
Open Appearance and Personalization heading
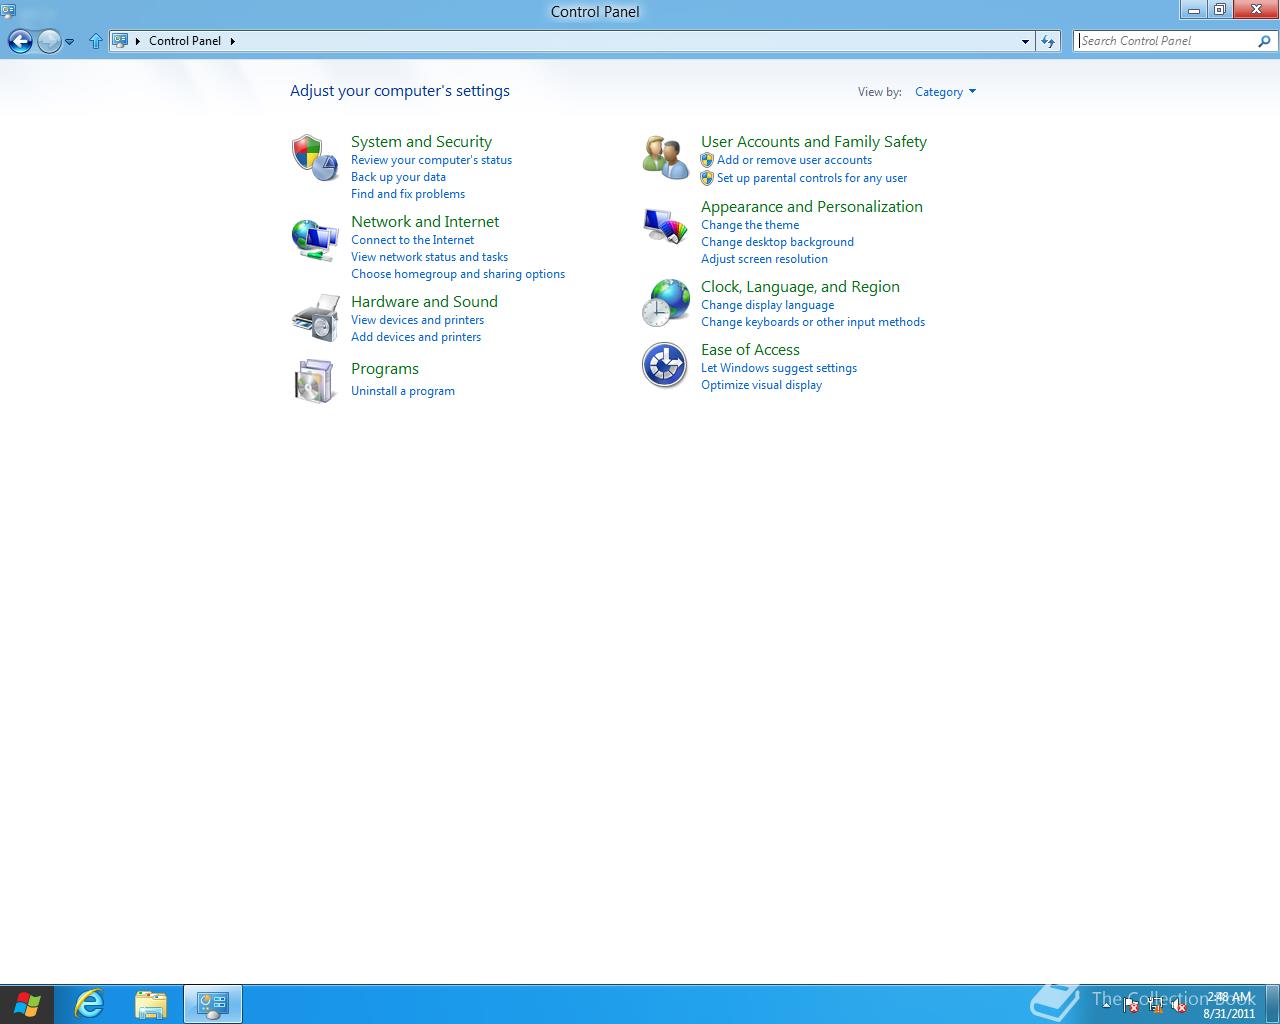(812, 207)
